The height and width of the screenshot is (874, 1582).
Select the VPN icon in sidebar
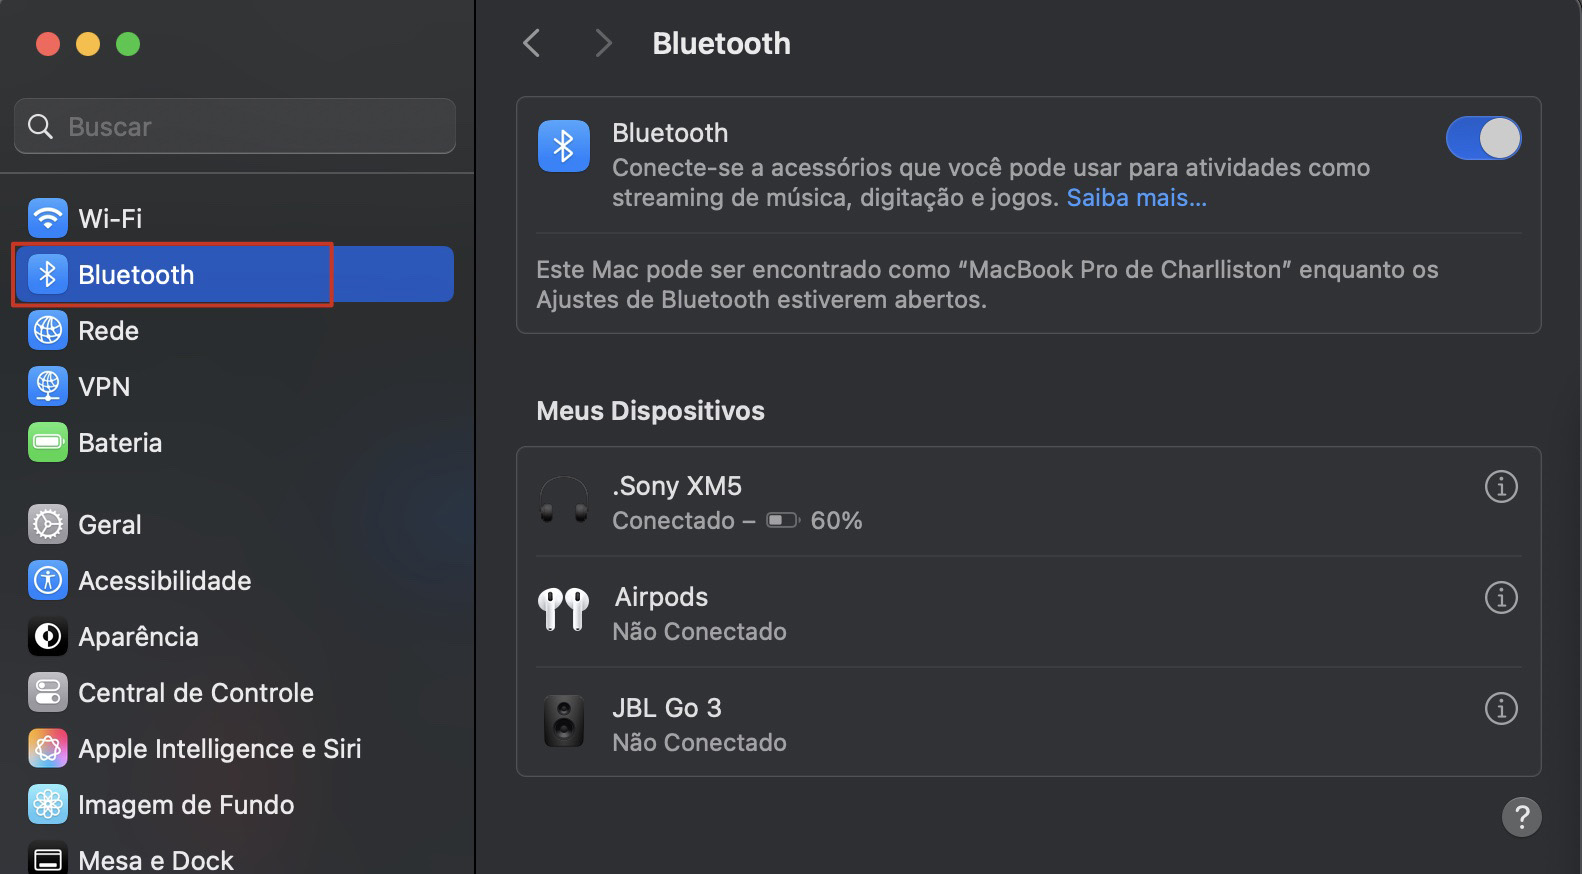pos(47,386)
